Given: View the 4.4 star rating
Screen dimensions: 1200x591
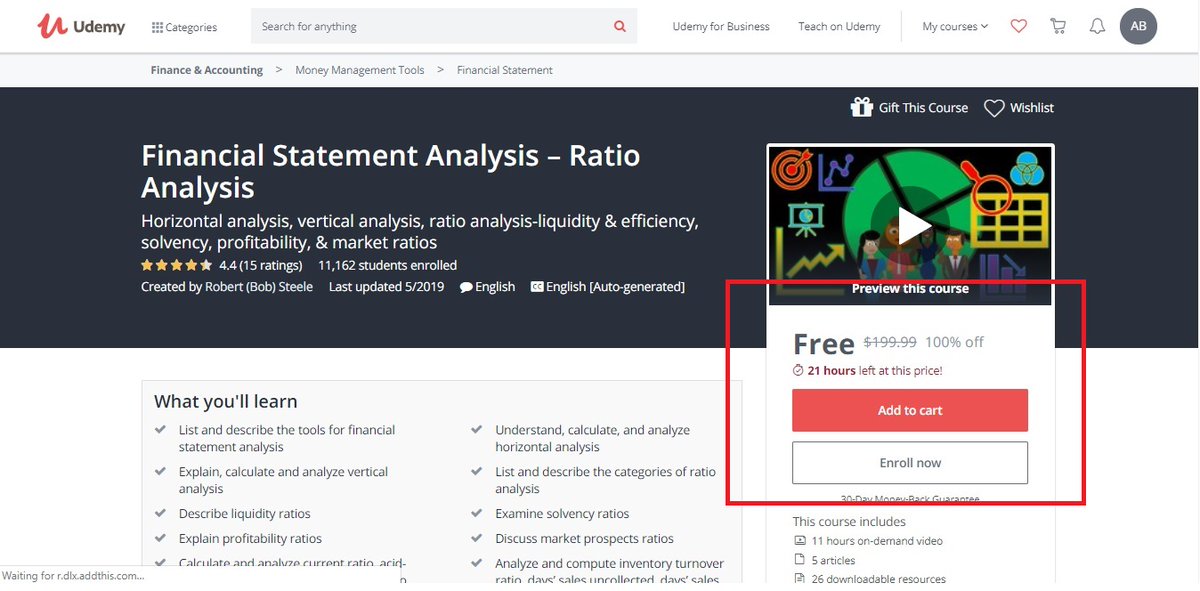Looking at the screenshot, I should [x=177, y=266].
